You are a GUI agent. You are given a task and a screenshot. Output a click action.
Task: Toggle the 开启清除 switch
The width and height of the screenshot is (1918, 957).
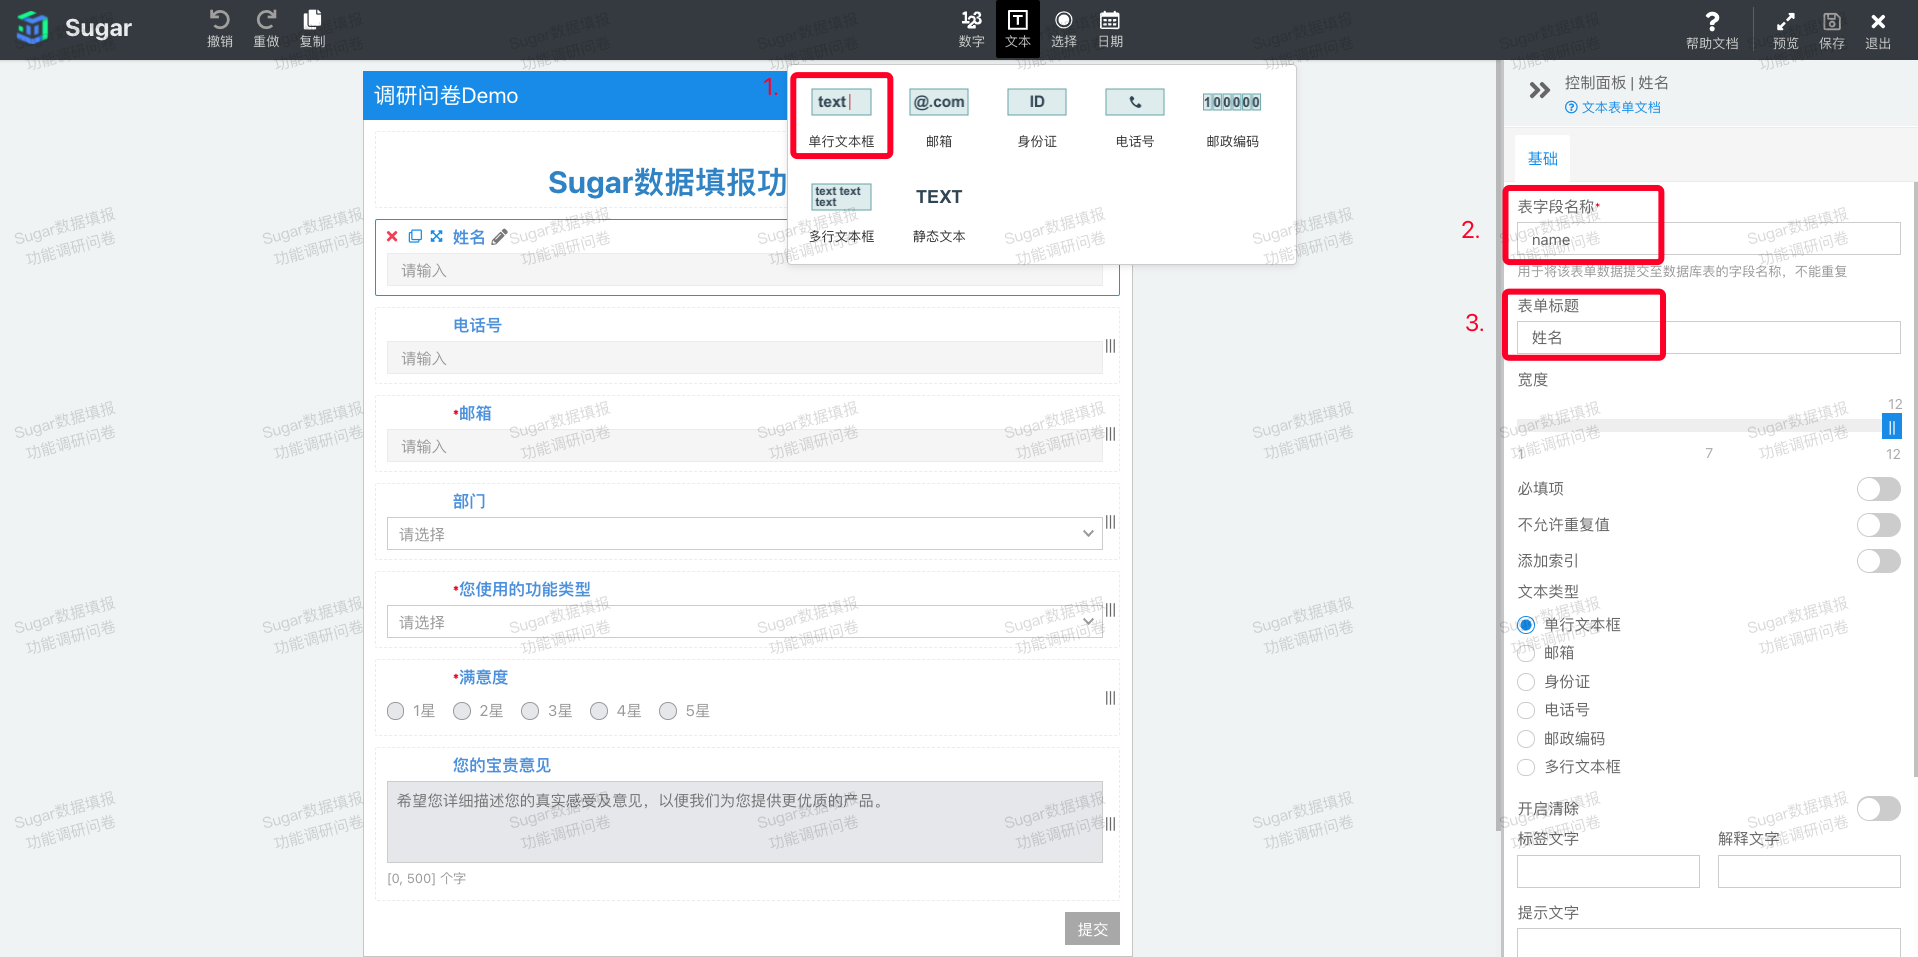tap(1878, 808)
